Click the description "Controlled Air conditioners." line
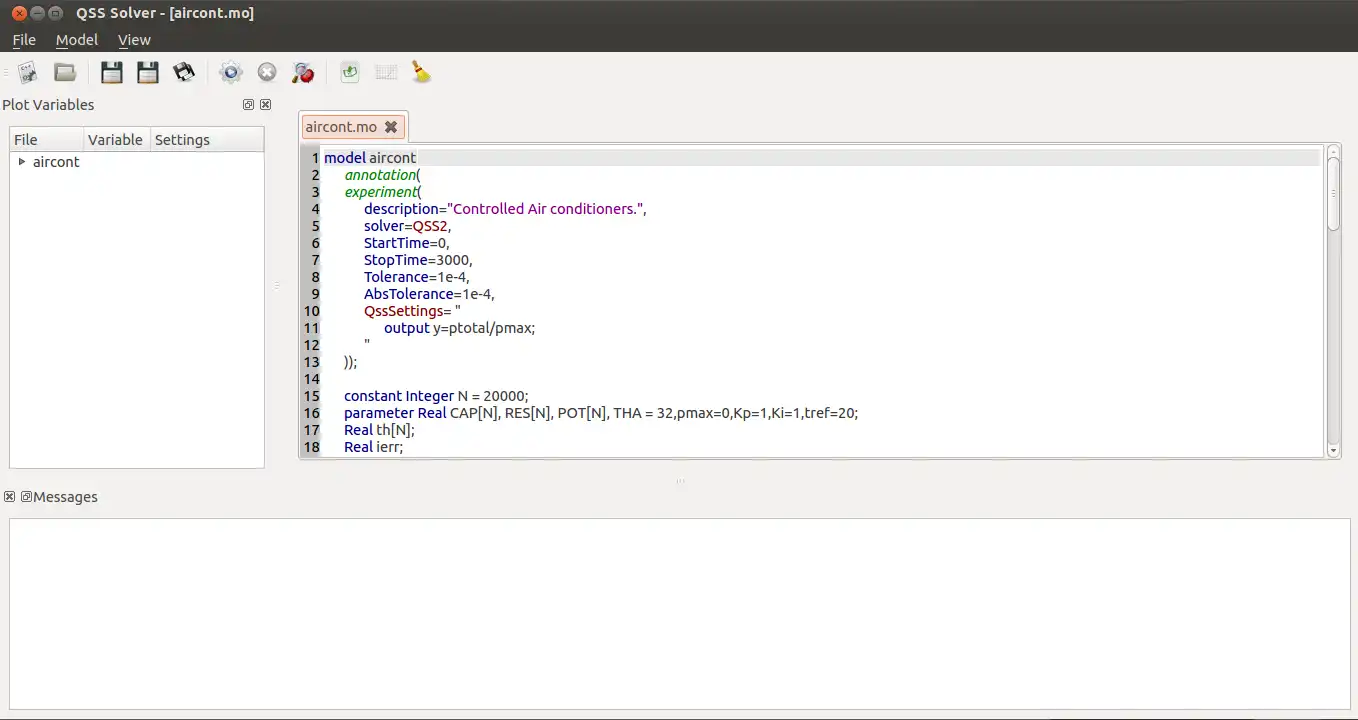 (x=506, y=209)
